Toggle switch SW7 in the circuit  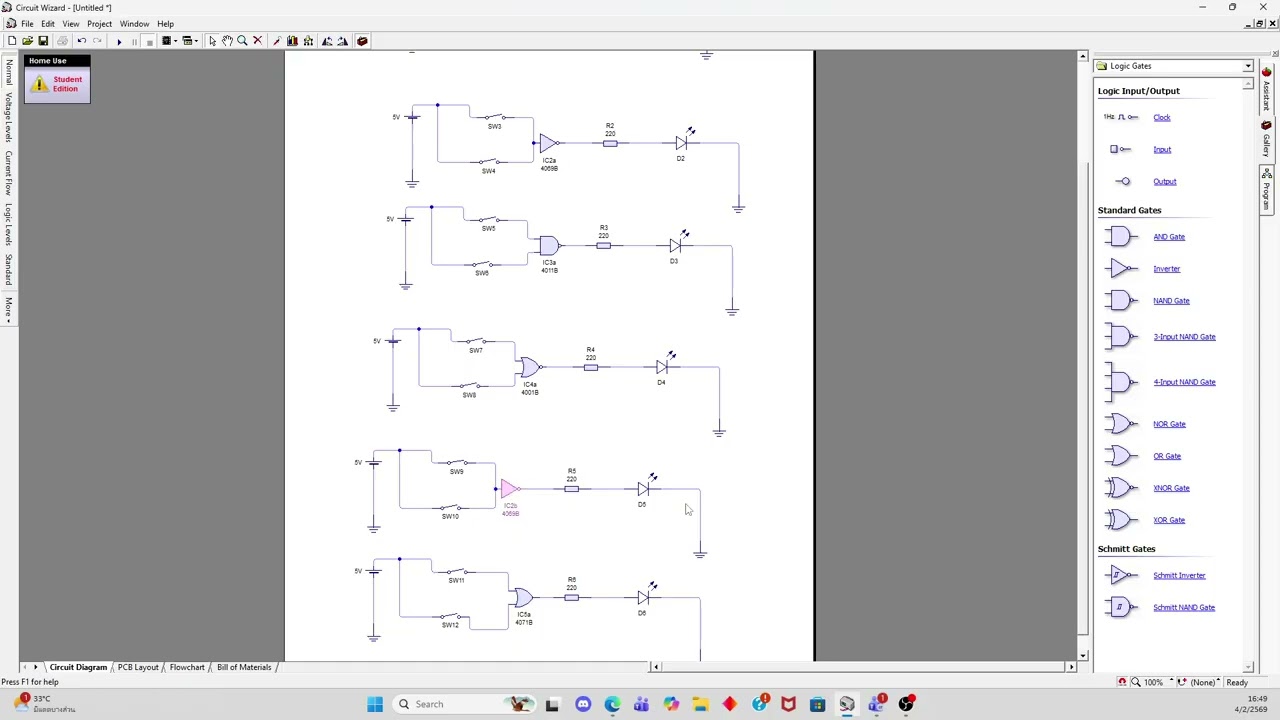tap(475, 341)
